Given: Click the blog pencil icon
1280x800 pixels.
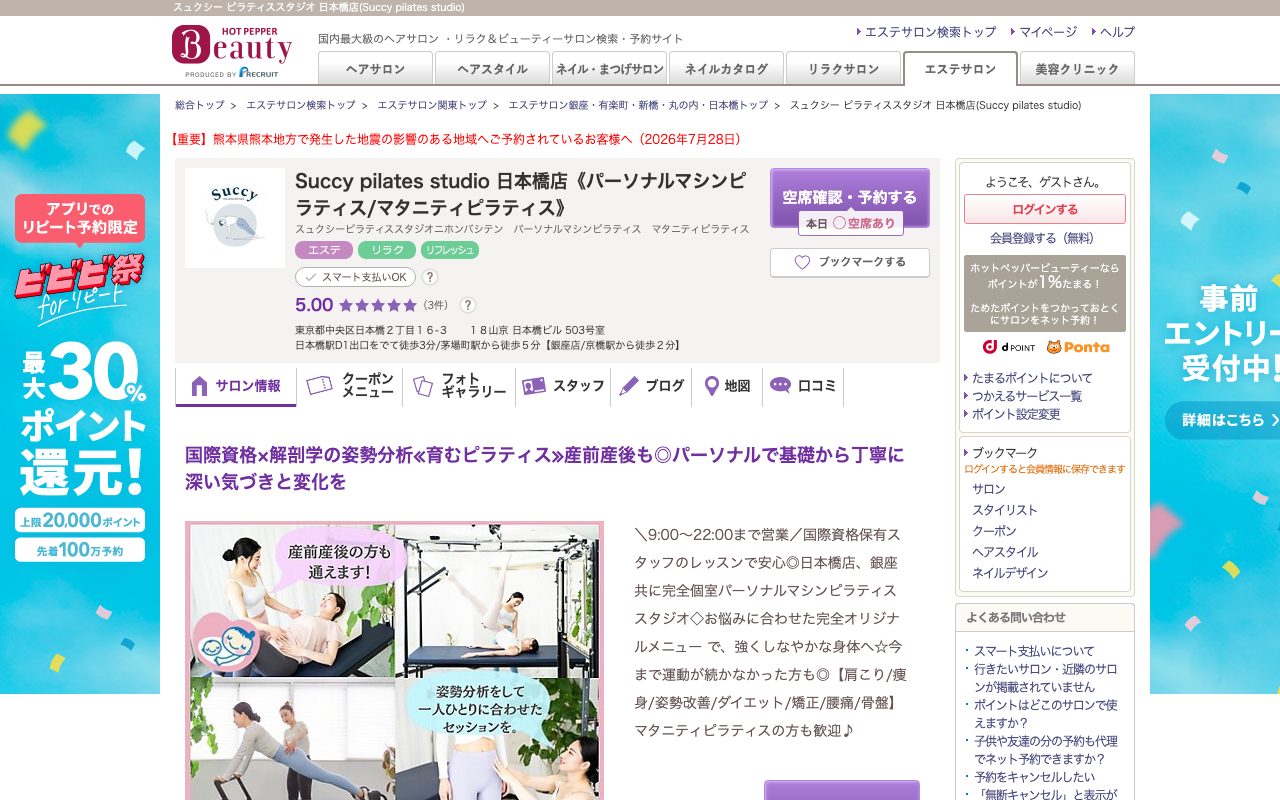Looking at the screenshot, I should pyautogui.click(x=629, y=386).
